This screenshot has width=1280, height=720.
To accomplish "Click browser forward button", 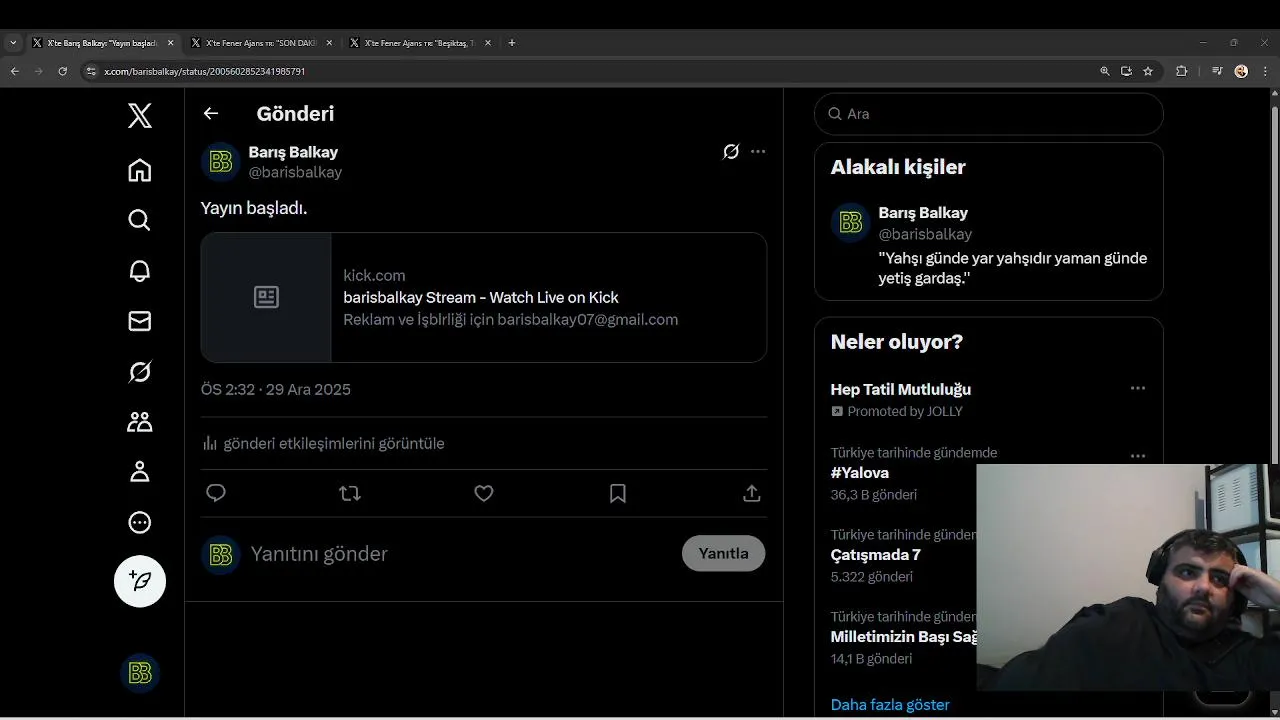I will click(x=39, y=71).
